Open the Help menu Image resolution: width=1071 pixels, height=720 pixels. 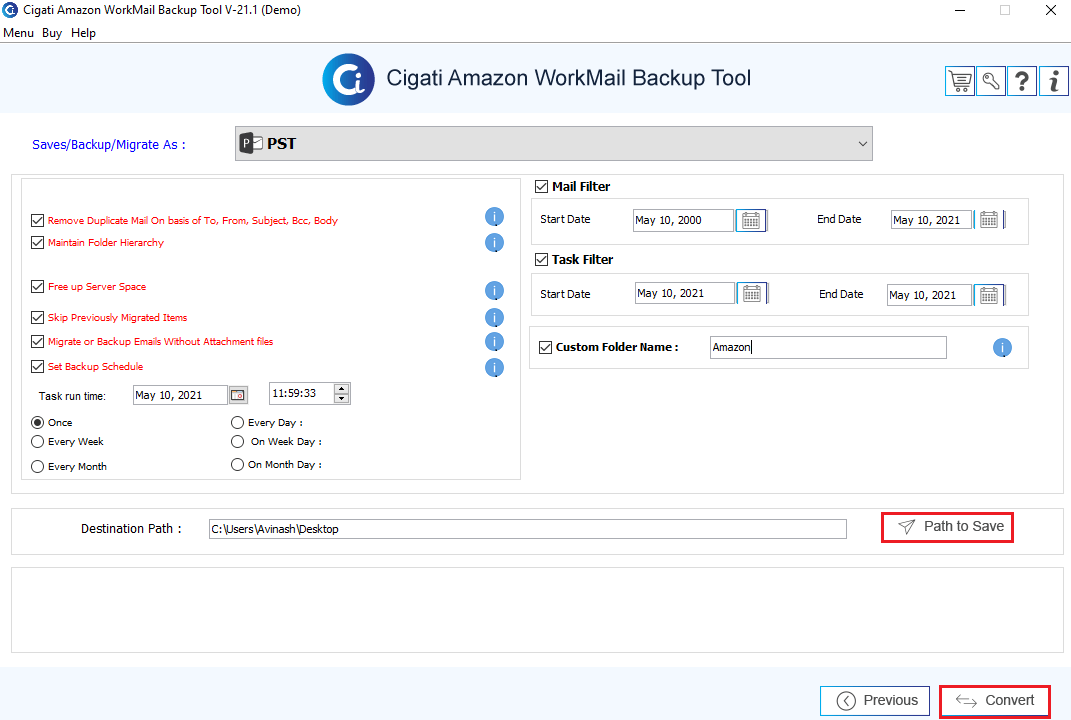(x=83, y=33)
